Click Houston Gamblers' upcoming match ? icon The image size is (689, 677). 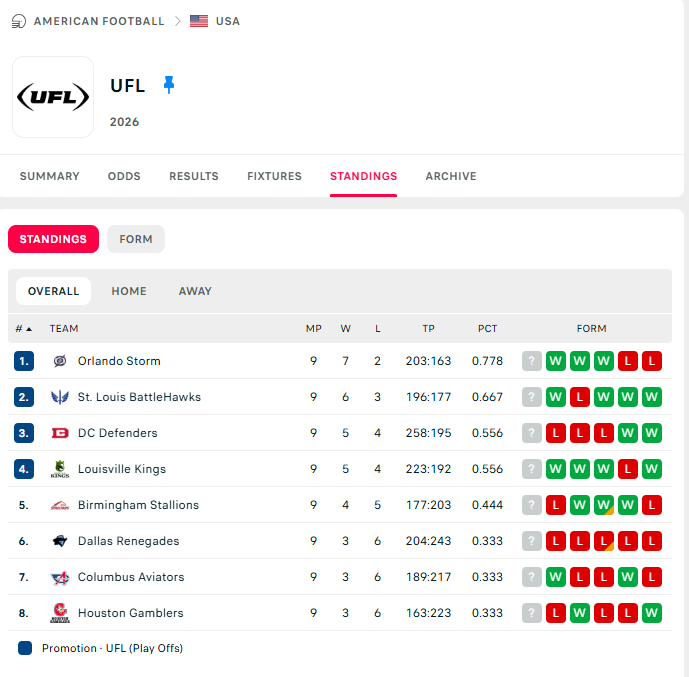(x=532, y=613)
